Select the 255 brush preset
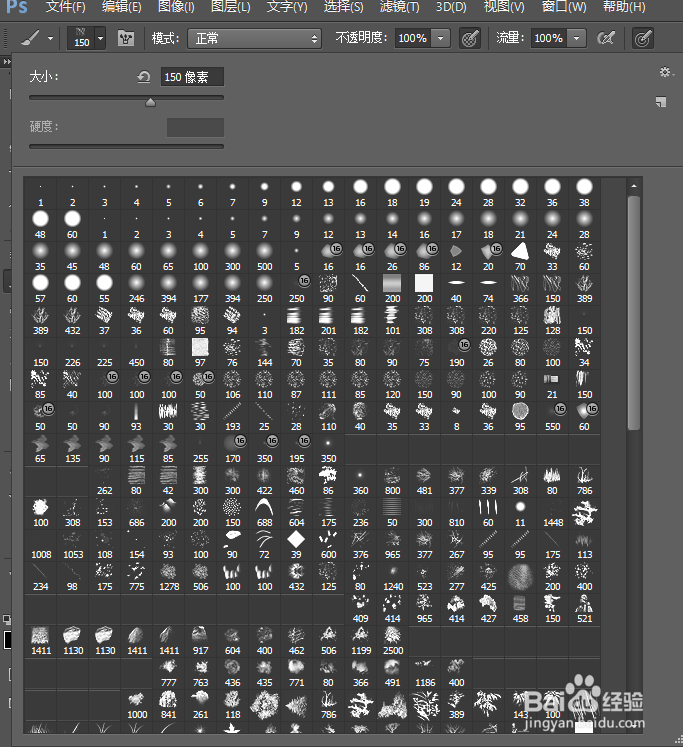 click(x=201, y=449)
